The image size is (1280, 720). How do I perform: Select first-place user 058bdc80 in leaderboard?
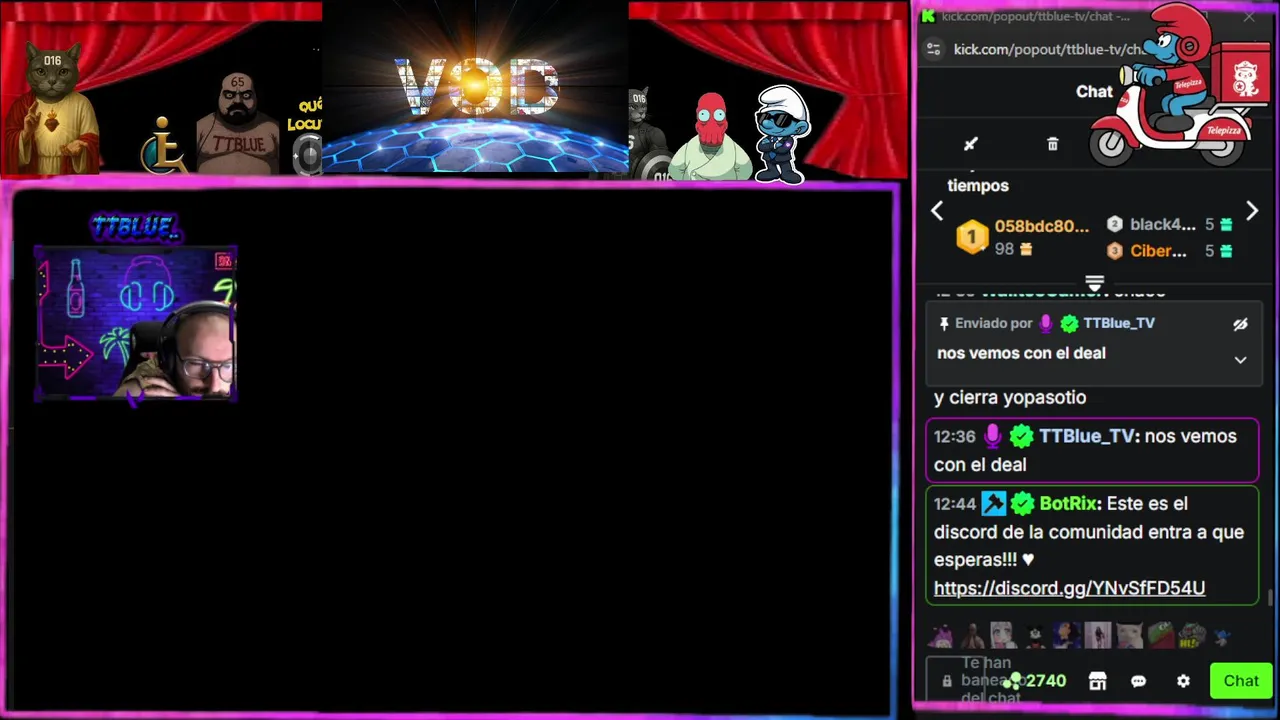pyautogui.click(x=1041, y=226)
